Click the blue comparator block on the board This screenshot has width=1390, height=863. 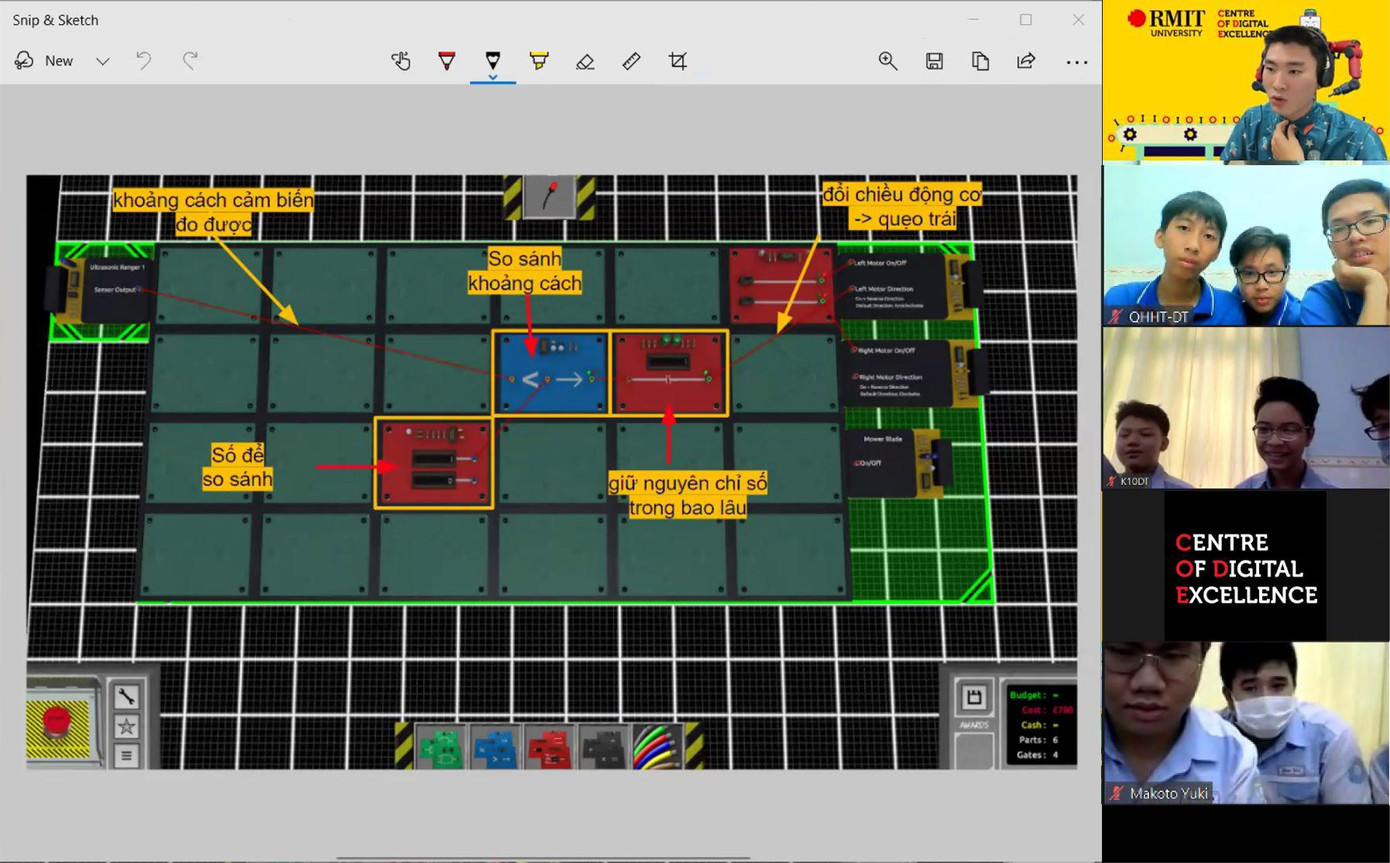click(x=552, y=372)
